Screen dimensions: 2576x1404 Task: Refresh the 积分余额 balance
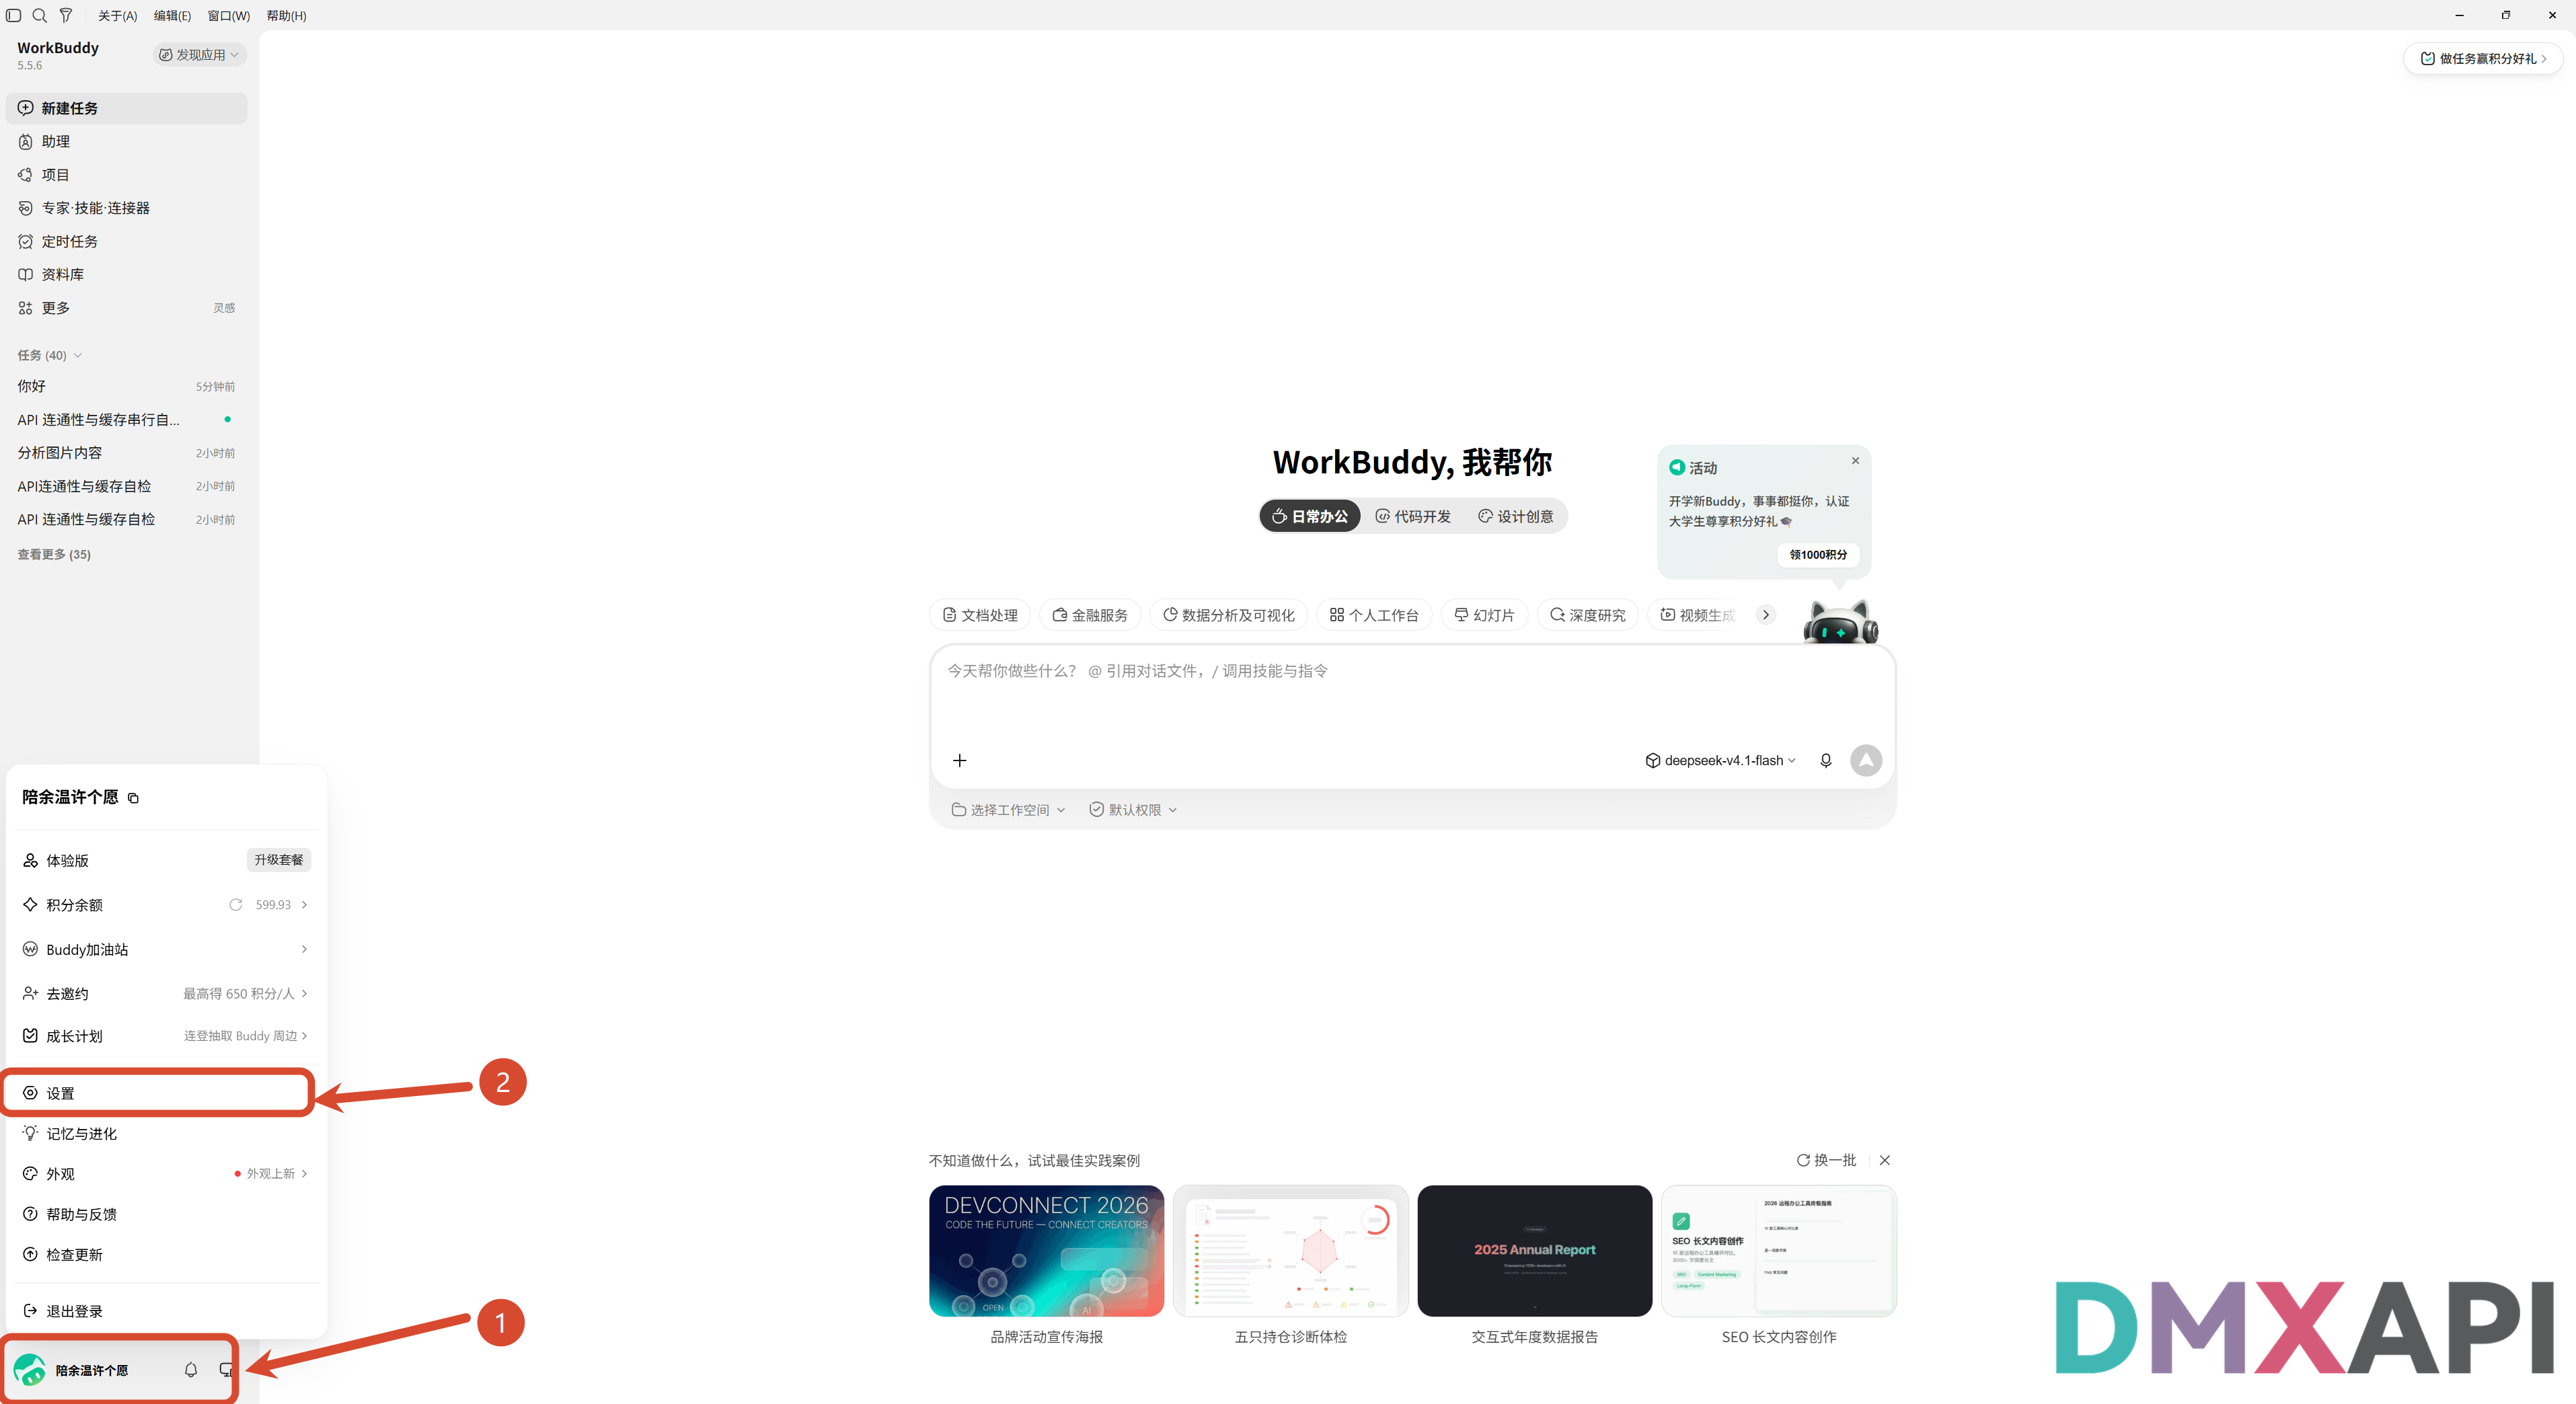[x=236, y=905]
